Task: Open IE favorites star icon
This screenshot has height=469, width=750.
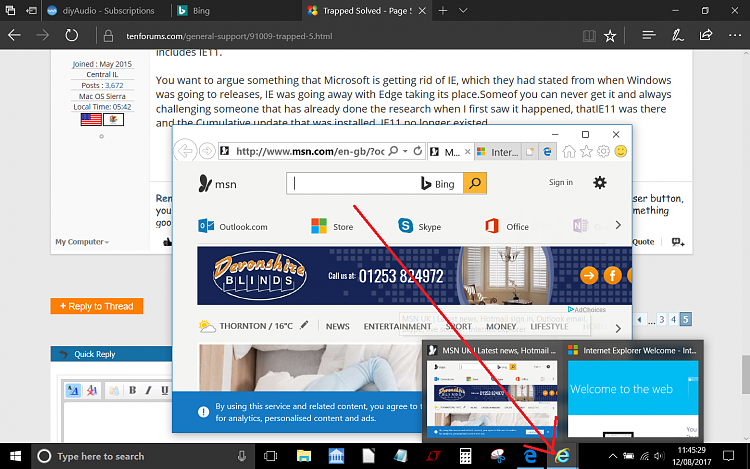Action: pos(586,152)
